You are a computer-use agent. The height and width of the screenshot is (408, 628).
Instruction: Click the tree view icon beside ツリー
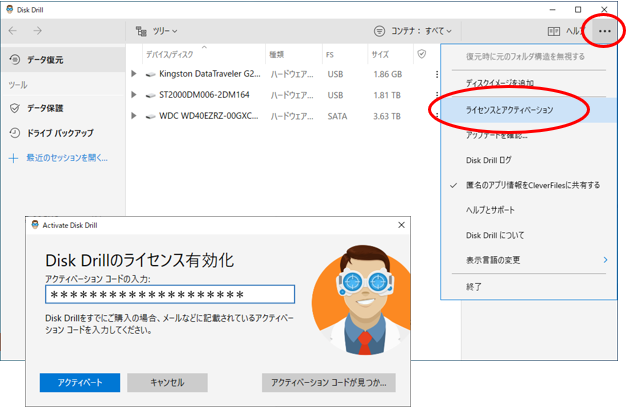point(141,31)
